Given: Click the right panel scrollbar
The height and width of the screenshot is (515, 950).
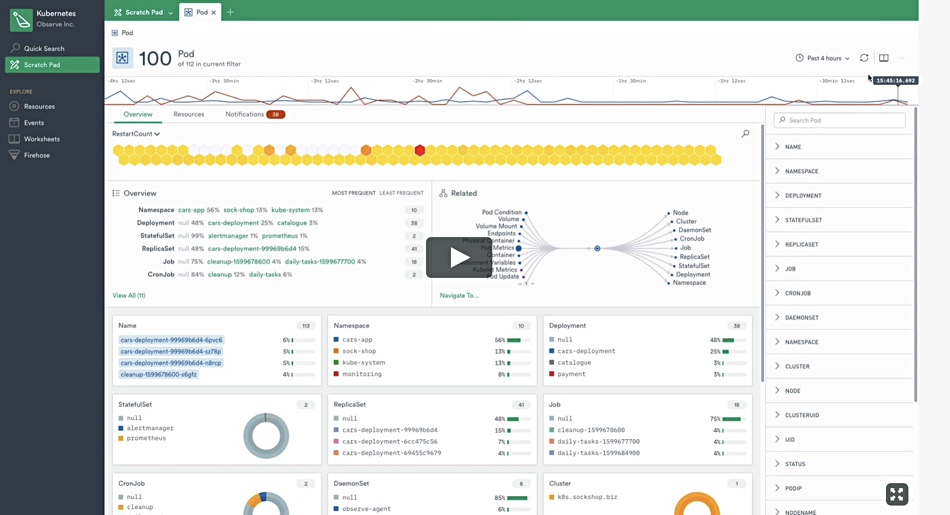Looking at the screenshot, I should (915, 254).
